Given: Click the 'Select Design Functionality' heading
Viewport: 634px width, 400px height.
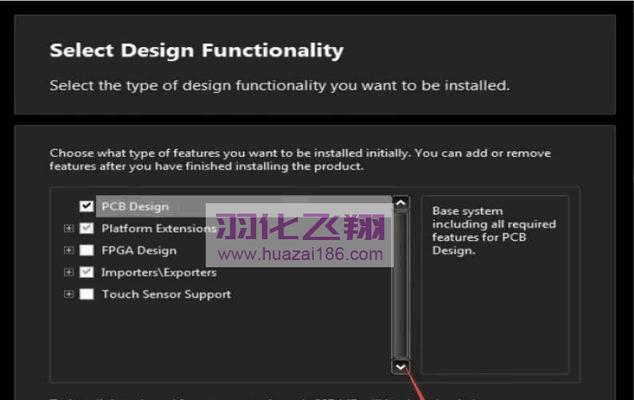Looking at the screenshot, I should coord(197,51).
